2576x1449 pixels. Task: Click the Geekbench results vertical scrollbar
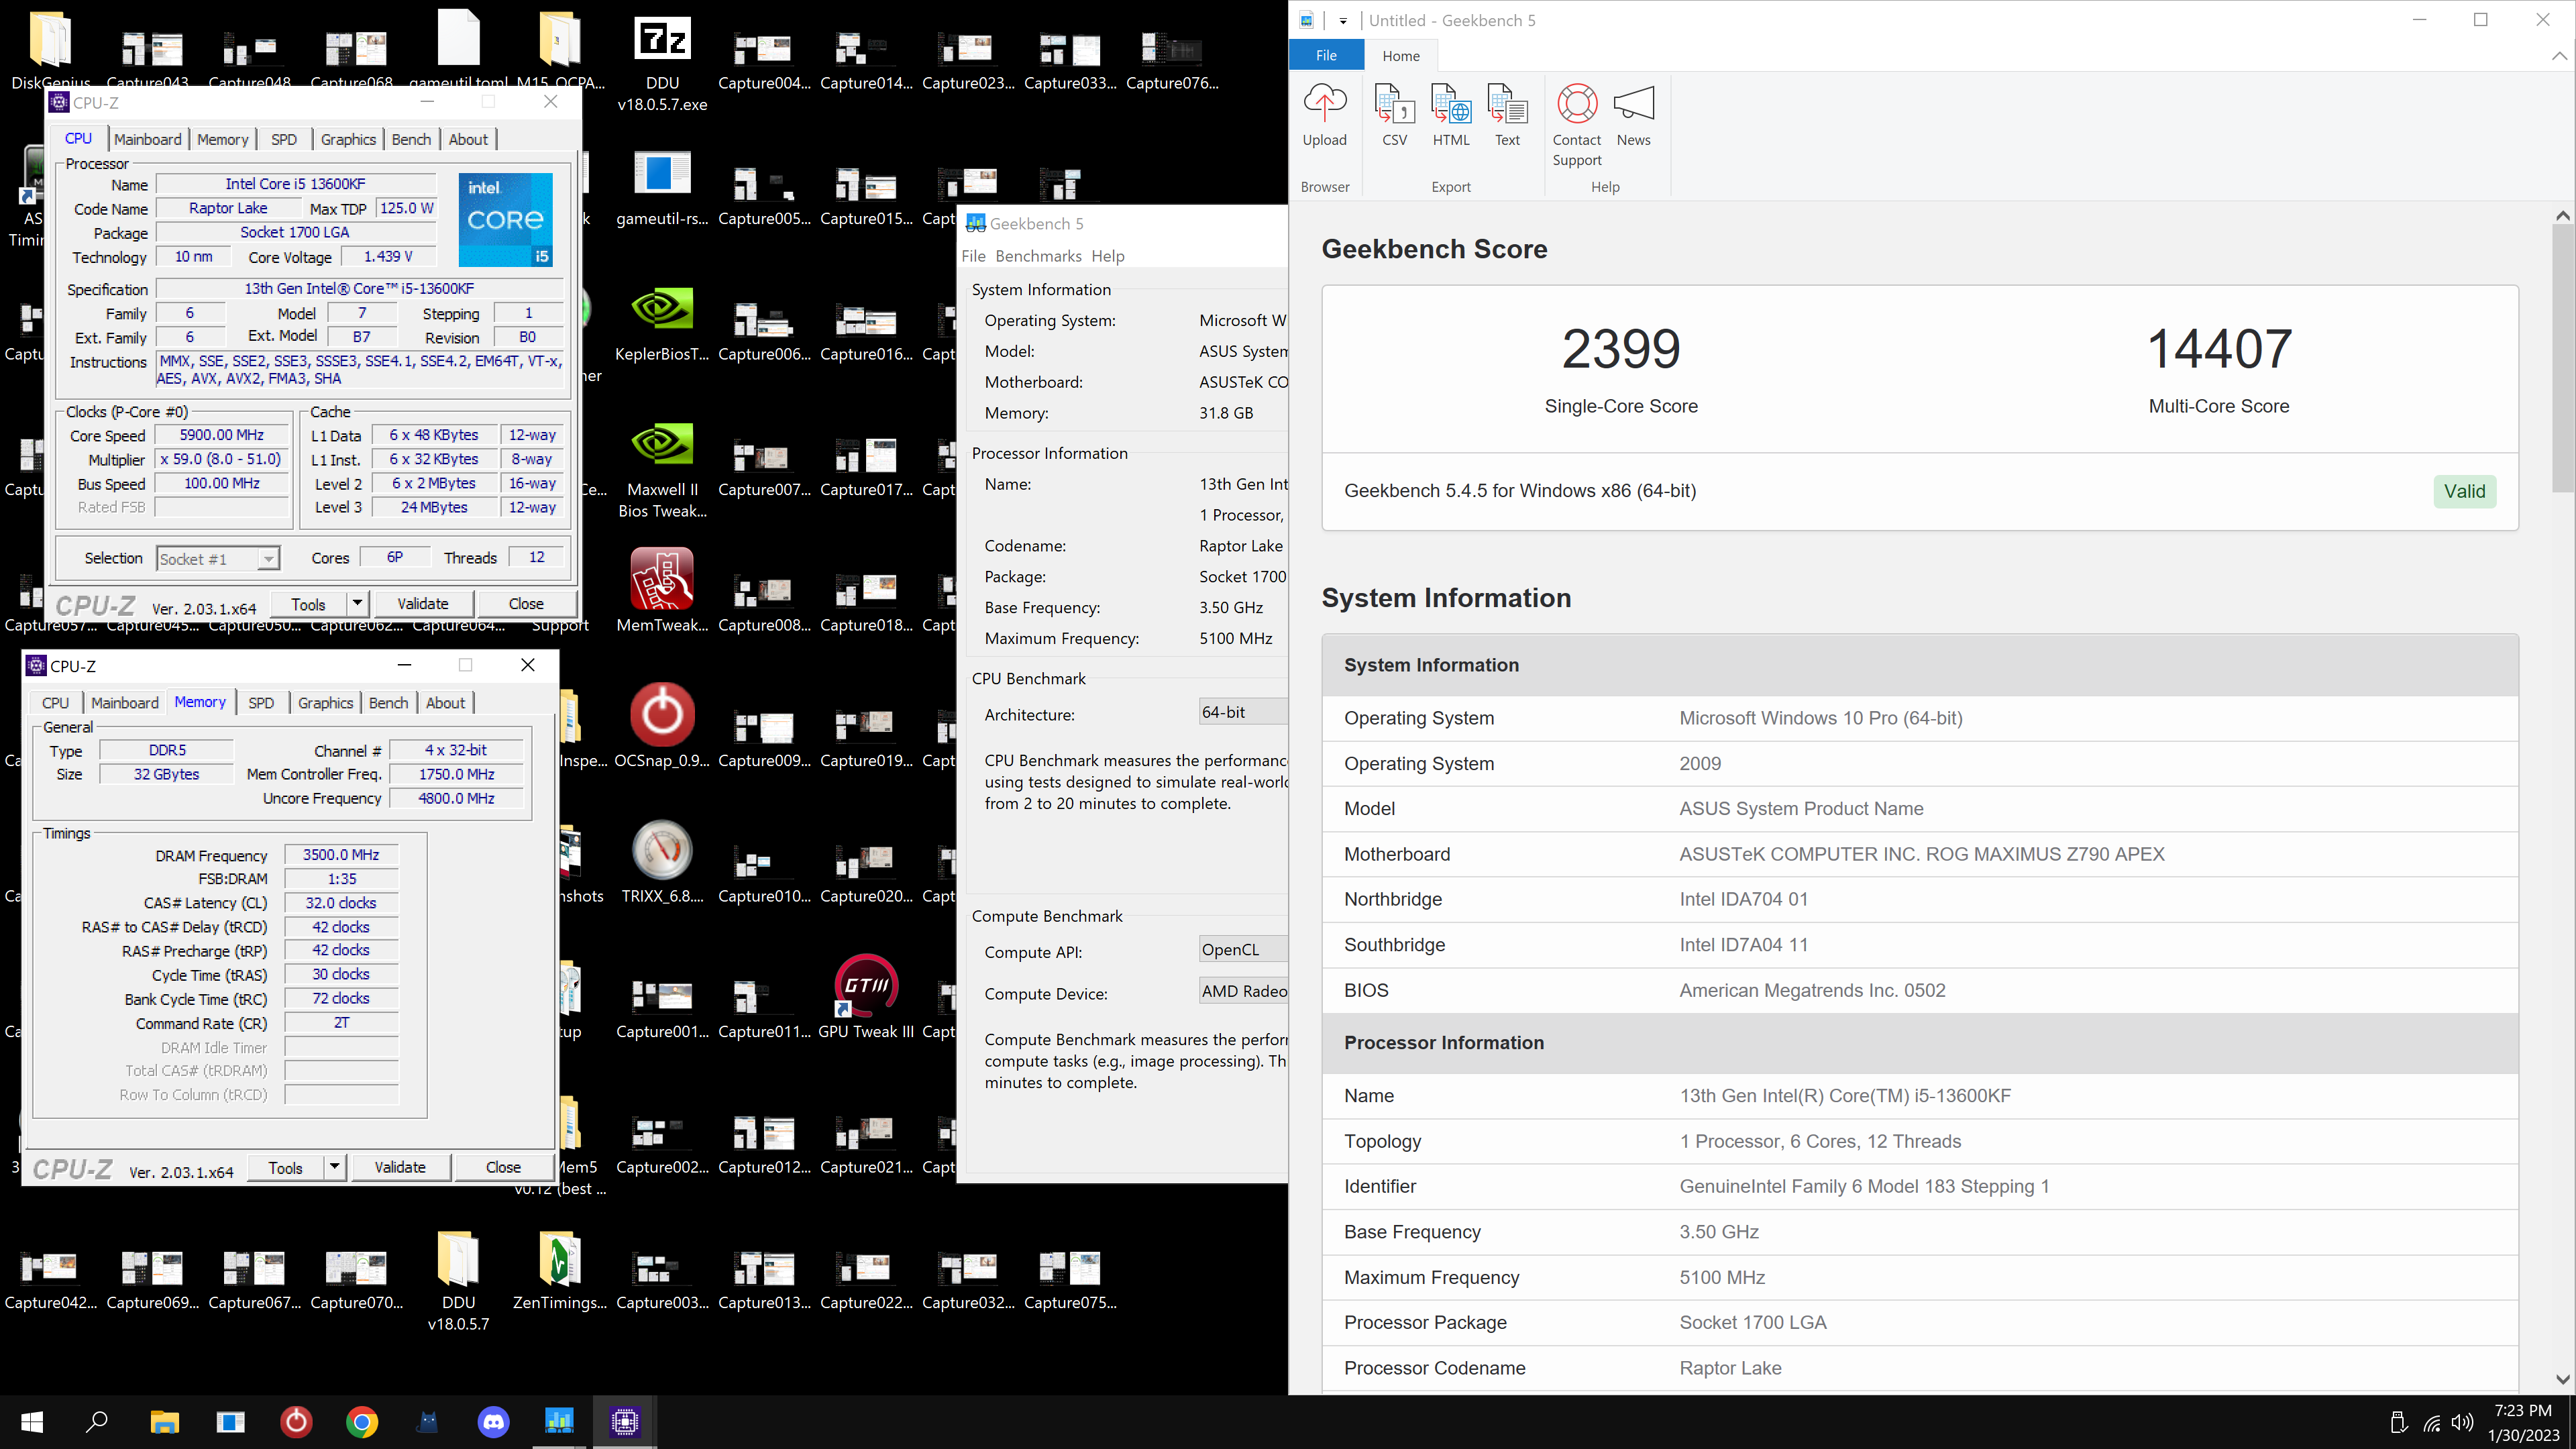click(2561, 358)
